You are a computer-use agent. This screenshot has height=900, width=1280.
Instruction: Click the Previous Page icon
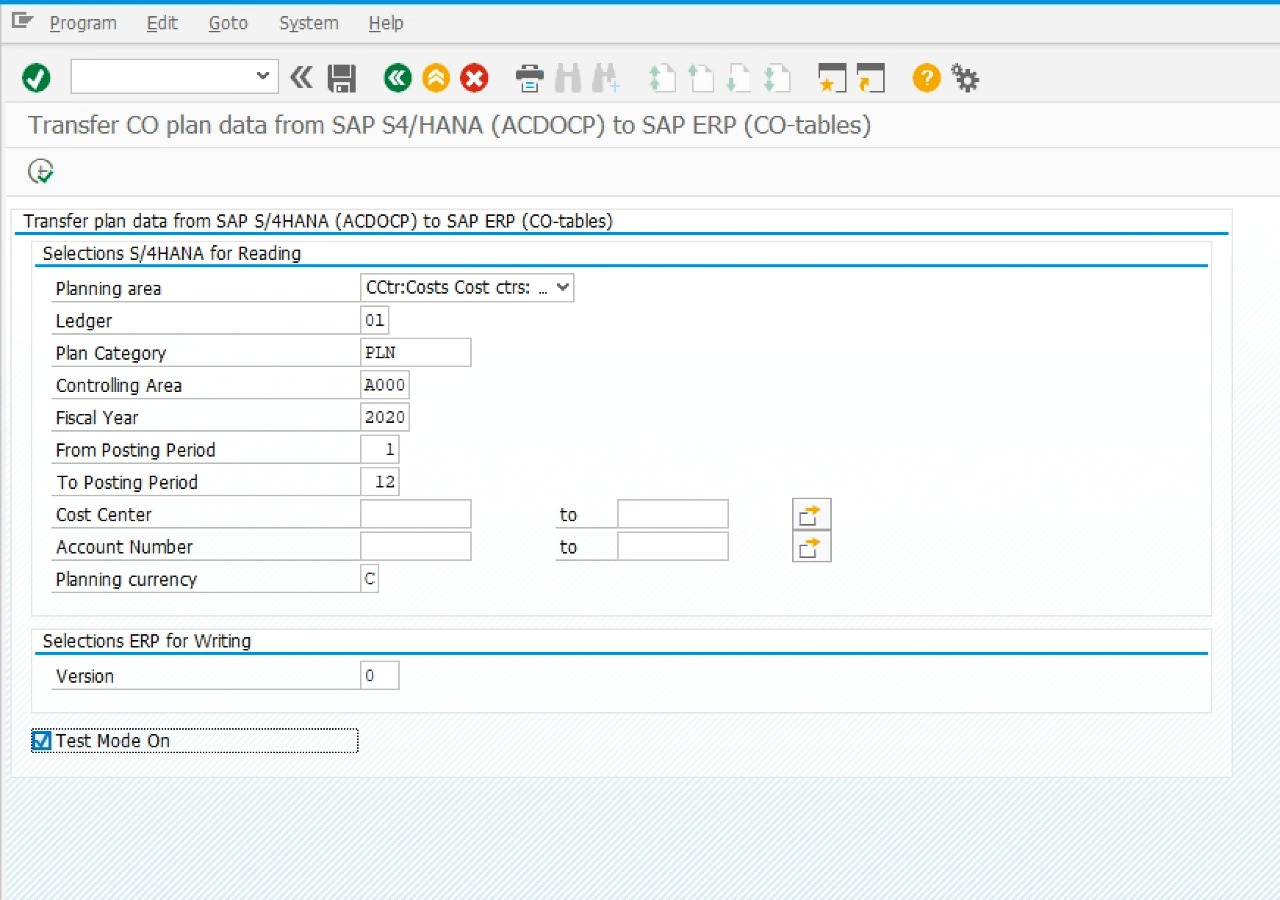[700, 77]
